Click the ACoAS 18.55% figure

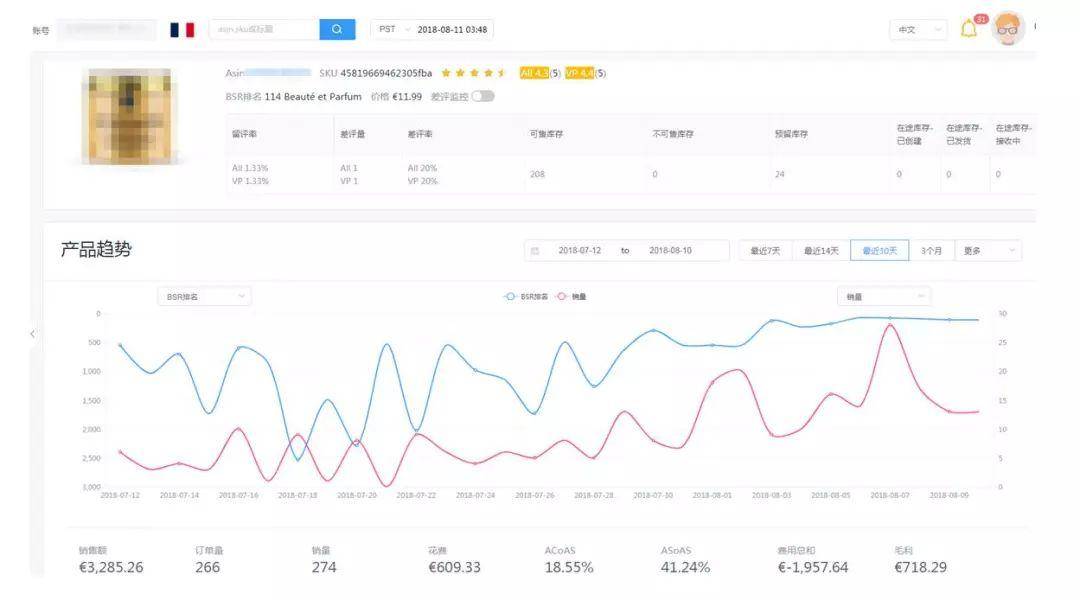coord(569,568)
